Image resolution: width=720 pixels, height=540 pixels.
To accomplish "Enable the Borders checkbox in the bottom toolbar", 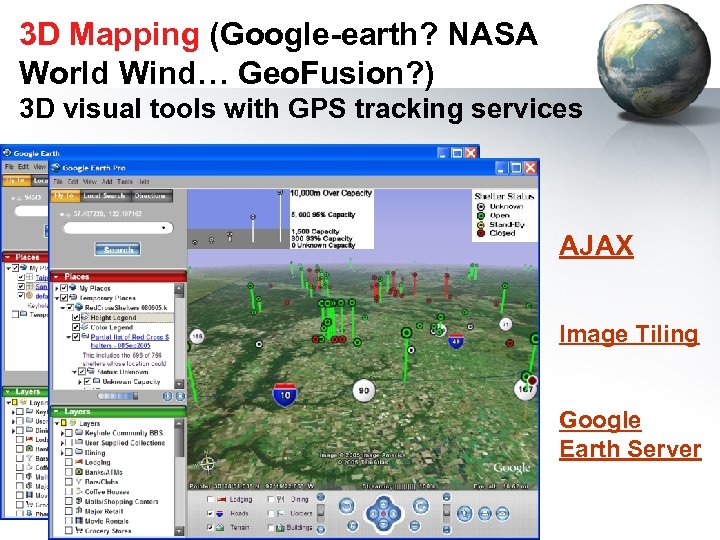I will (x=271, y=514).
